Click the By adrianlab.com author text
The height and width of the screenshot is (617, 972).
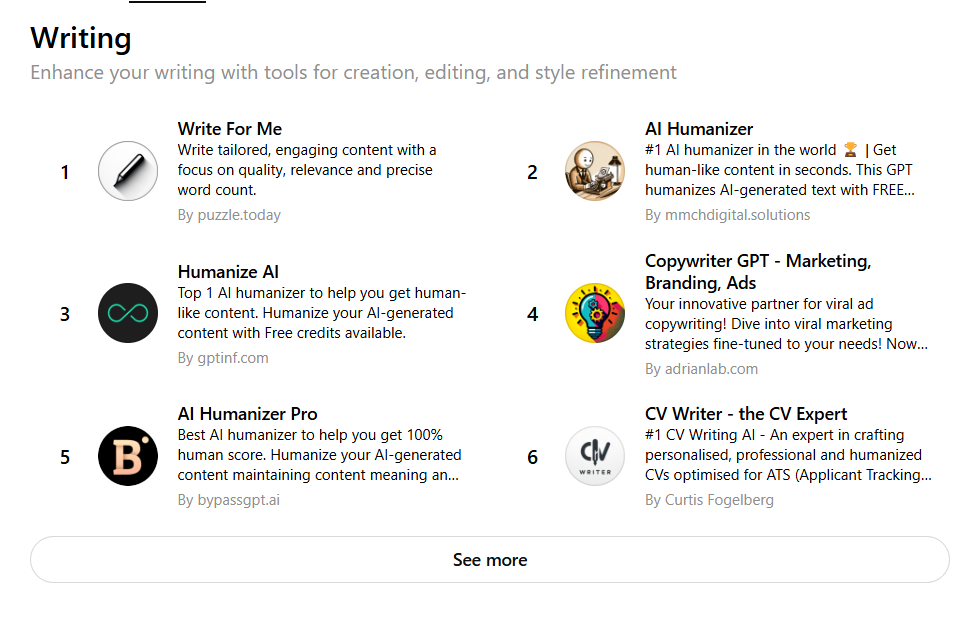(x=701, y=369)
